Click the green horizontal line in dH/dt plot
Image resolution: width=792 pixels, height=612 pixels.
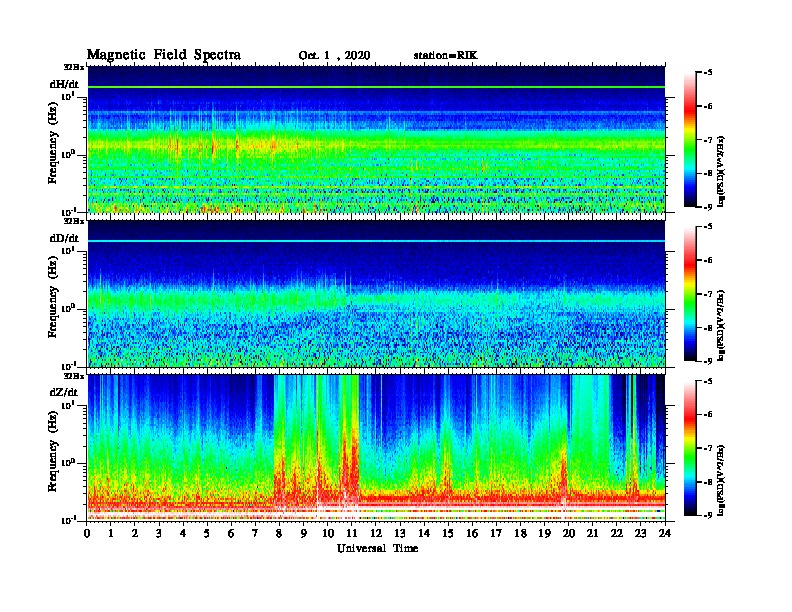pyautogui.click(x=376, y=87)
